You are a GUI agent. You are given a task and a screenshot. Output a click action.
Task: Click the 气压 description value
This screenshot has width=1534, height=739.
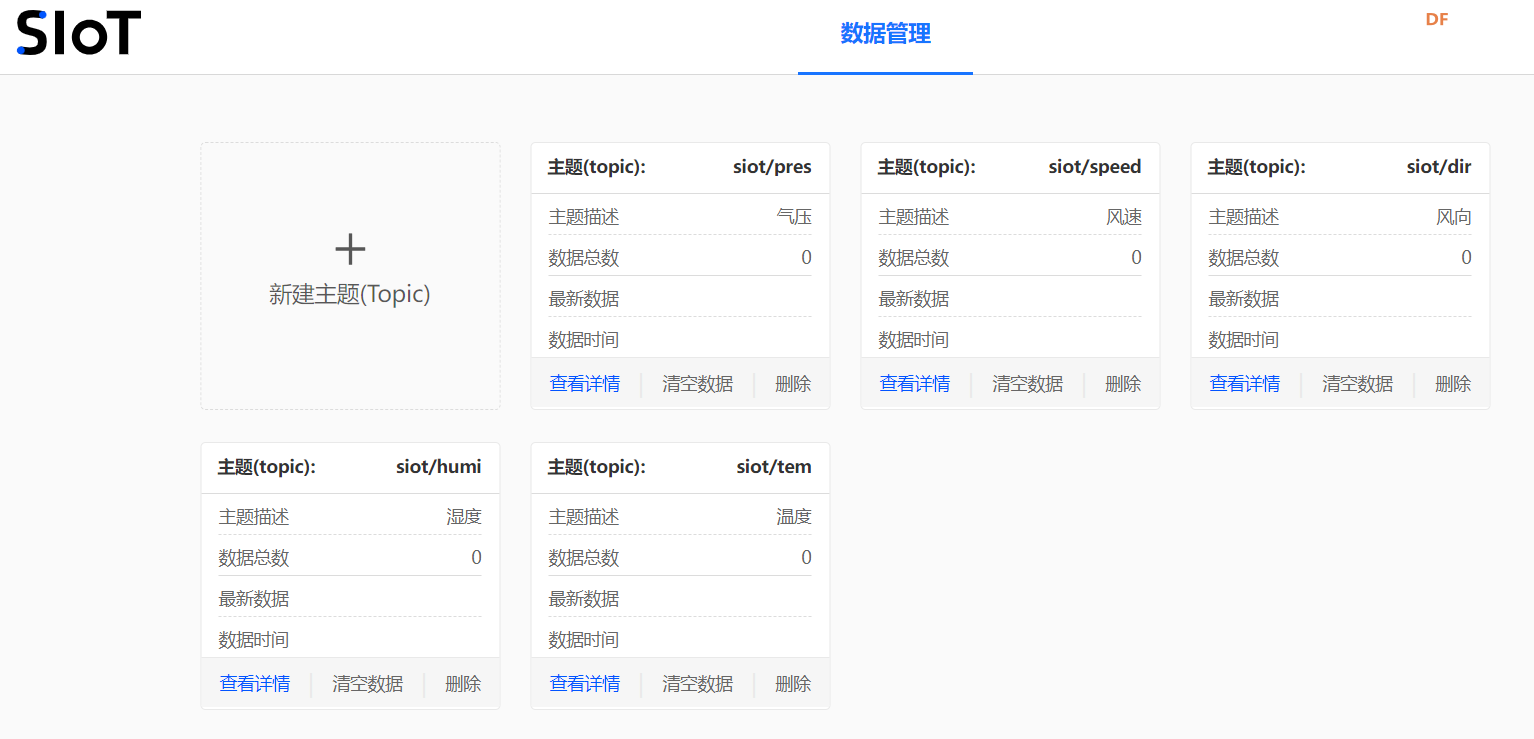click(x=794, y=217)
